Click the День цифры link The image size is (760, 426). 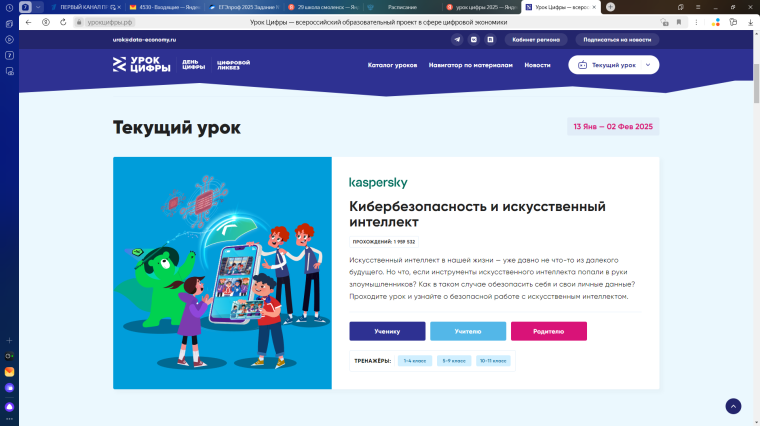193,64
